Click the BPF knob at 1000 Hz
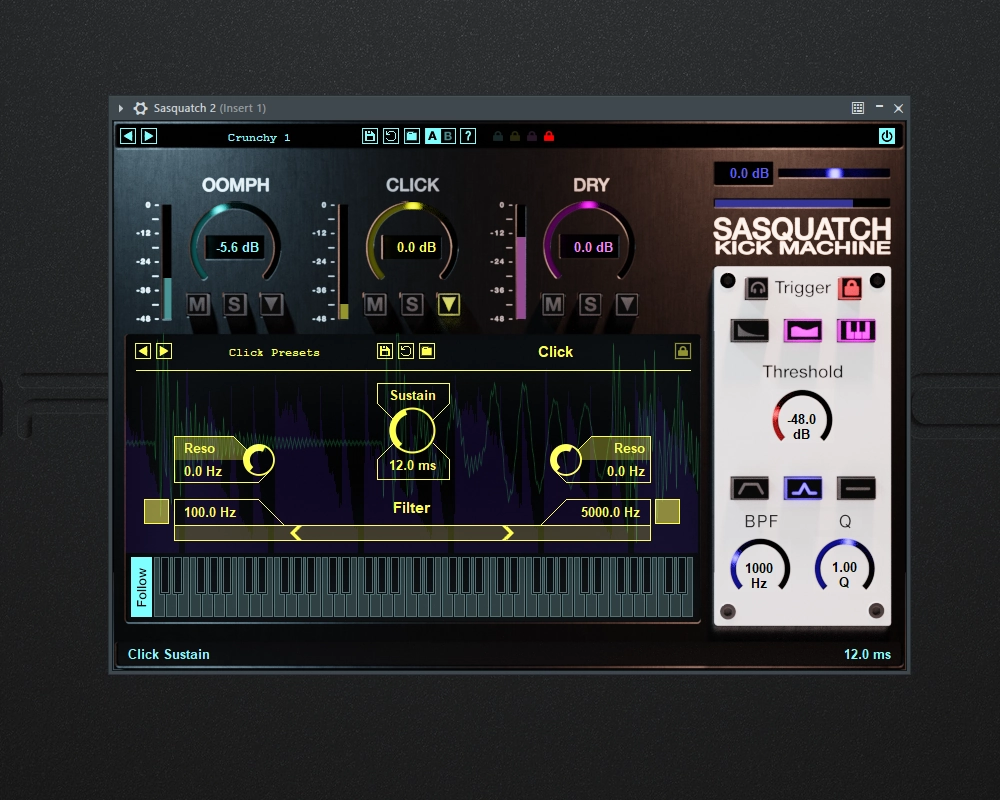 [760, 568]
